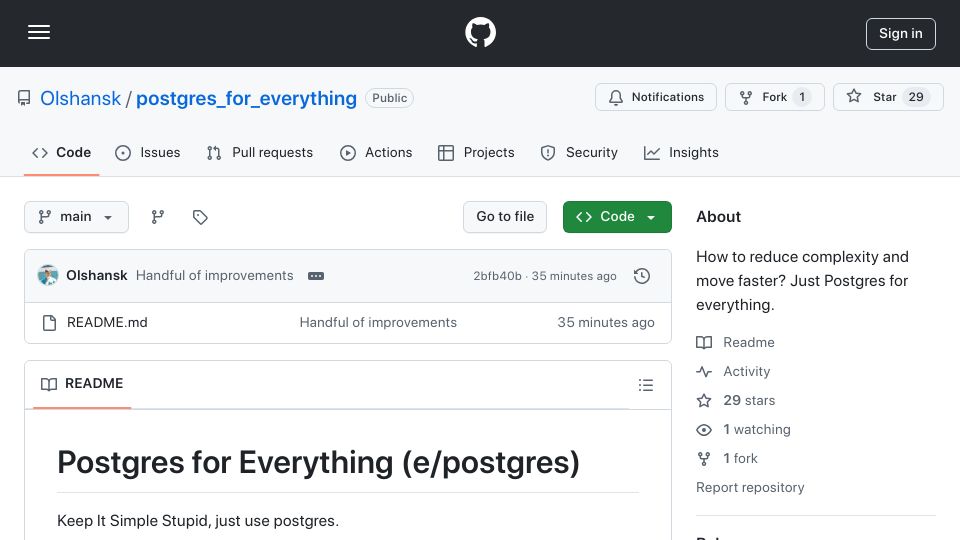Click the fork count 1 badge
Viewport: 960px width, 540px height.
click(x=802, y=97)
